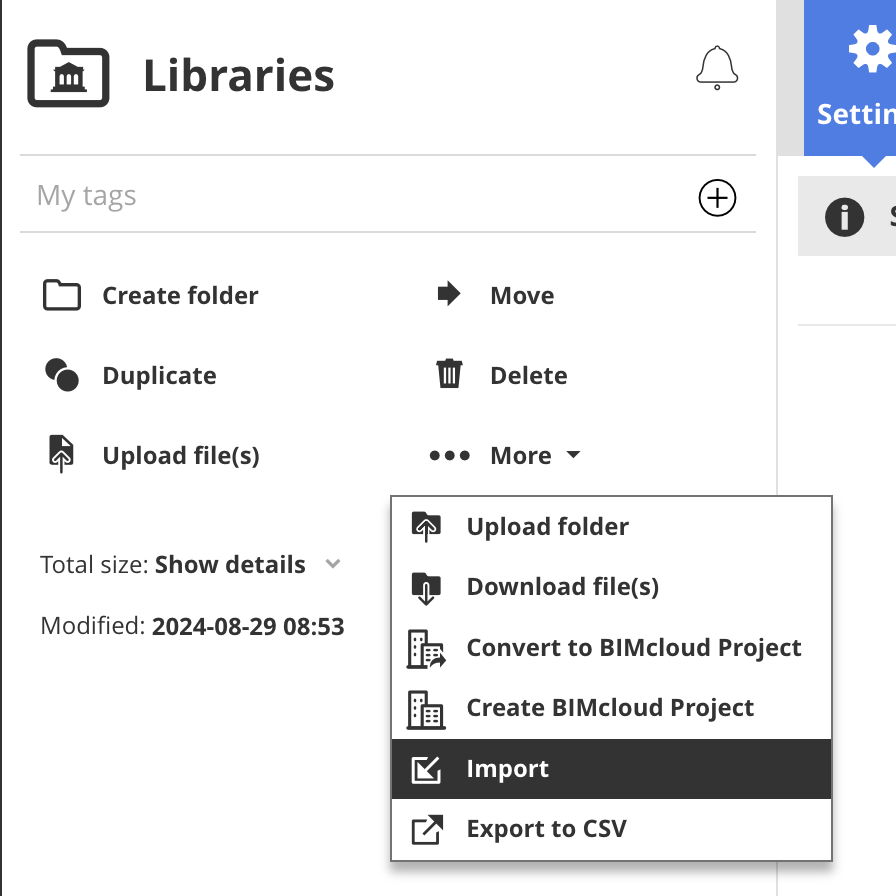
Task: Click the notifications bell icon
Action: coord(716,68)
